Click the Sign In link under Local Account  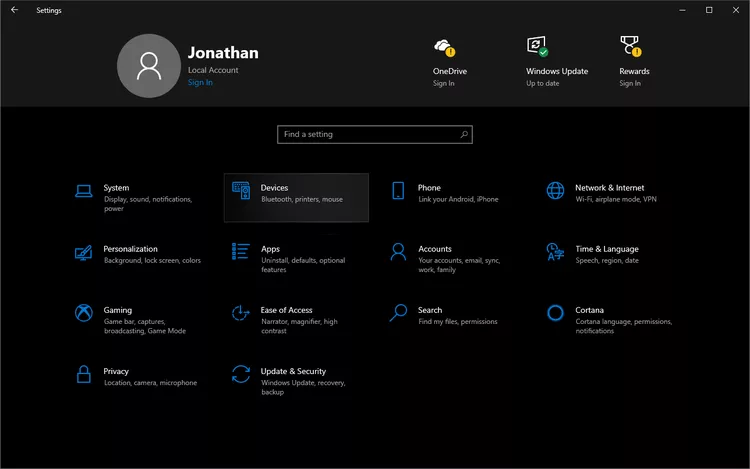tap(200, 82)
